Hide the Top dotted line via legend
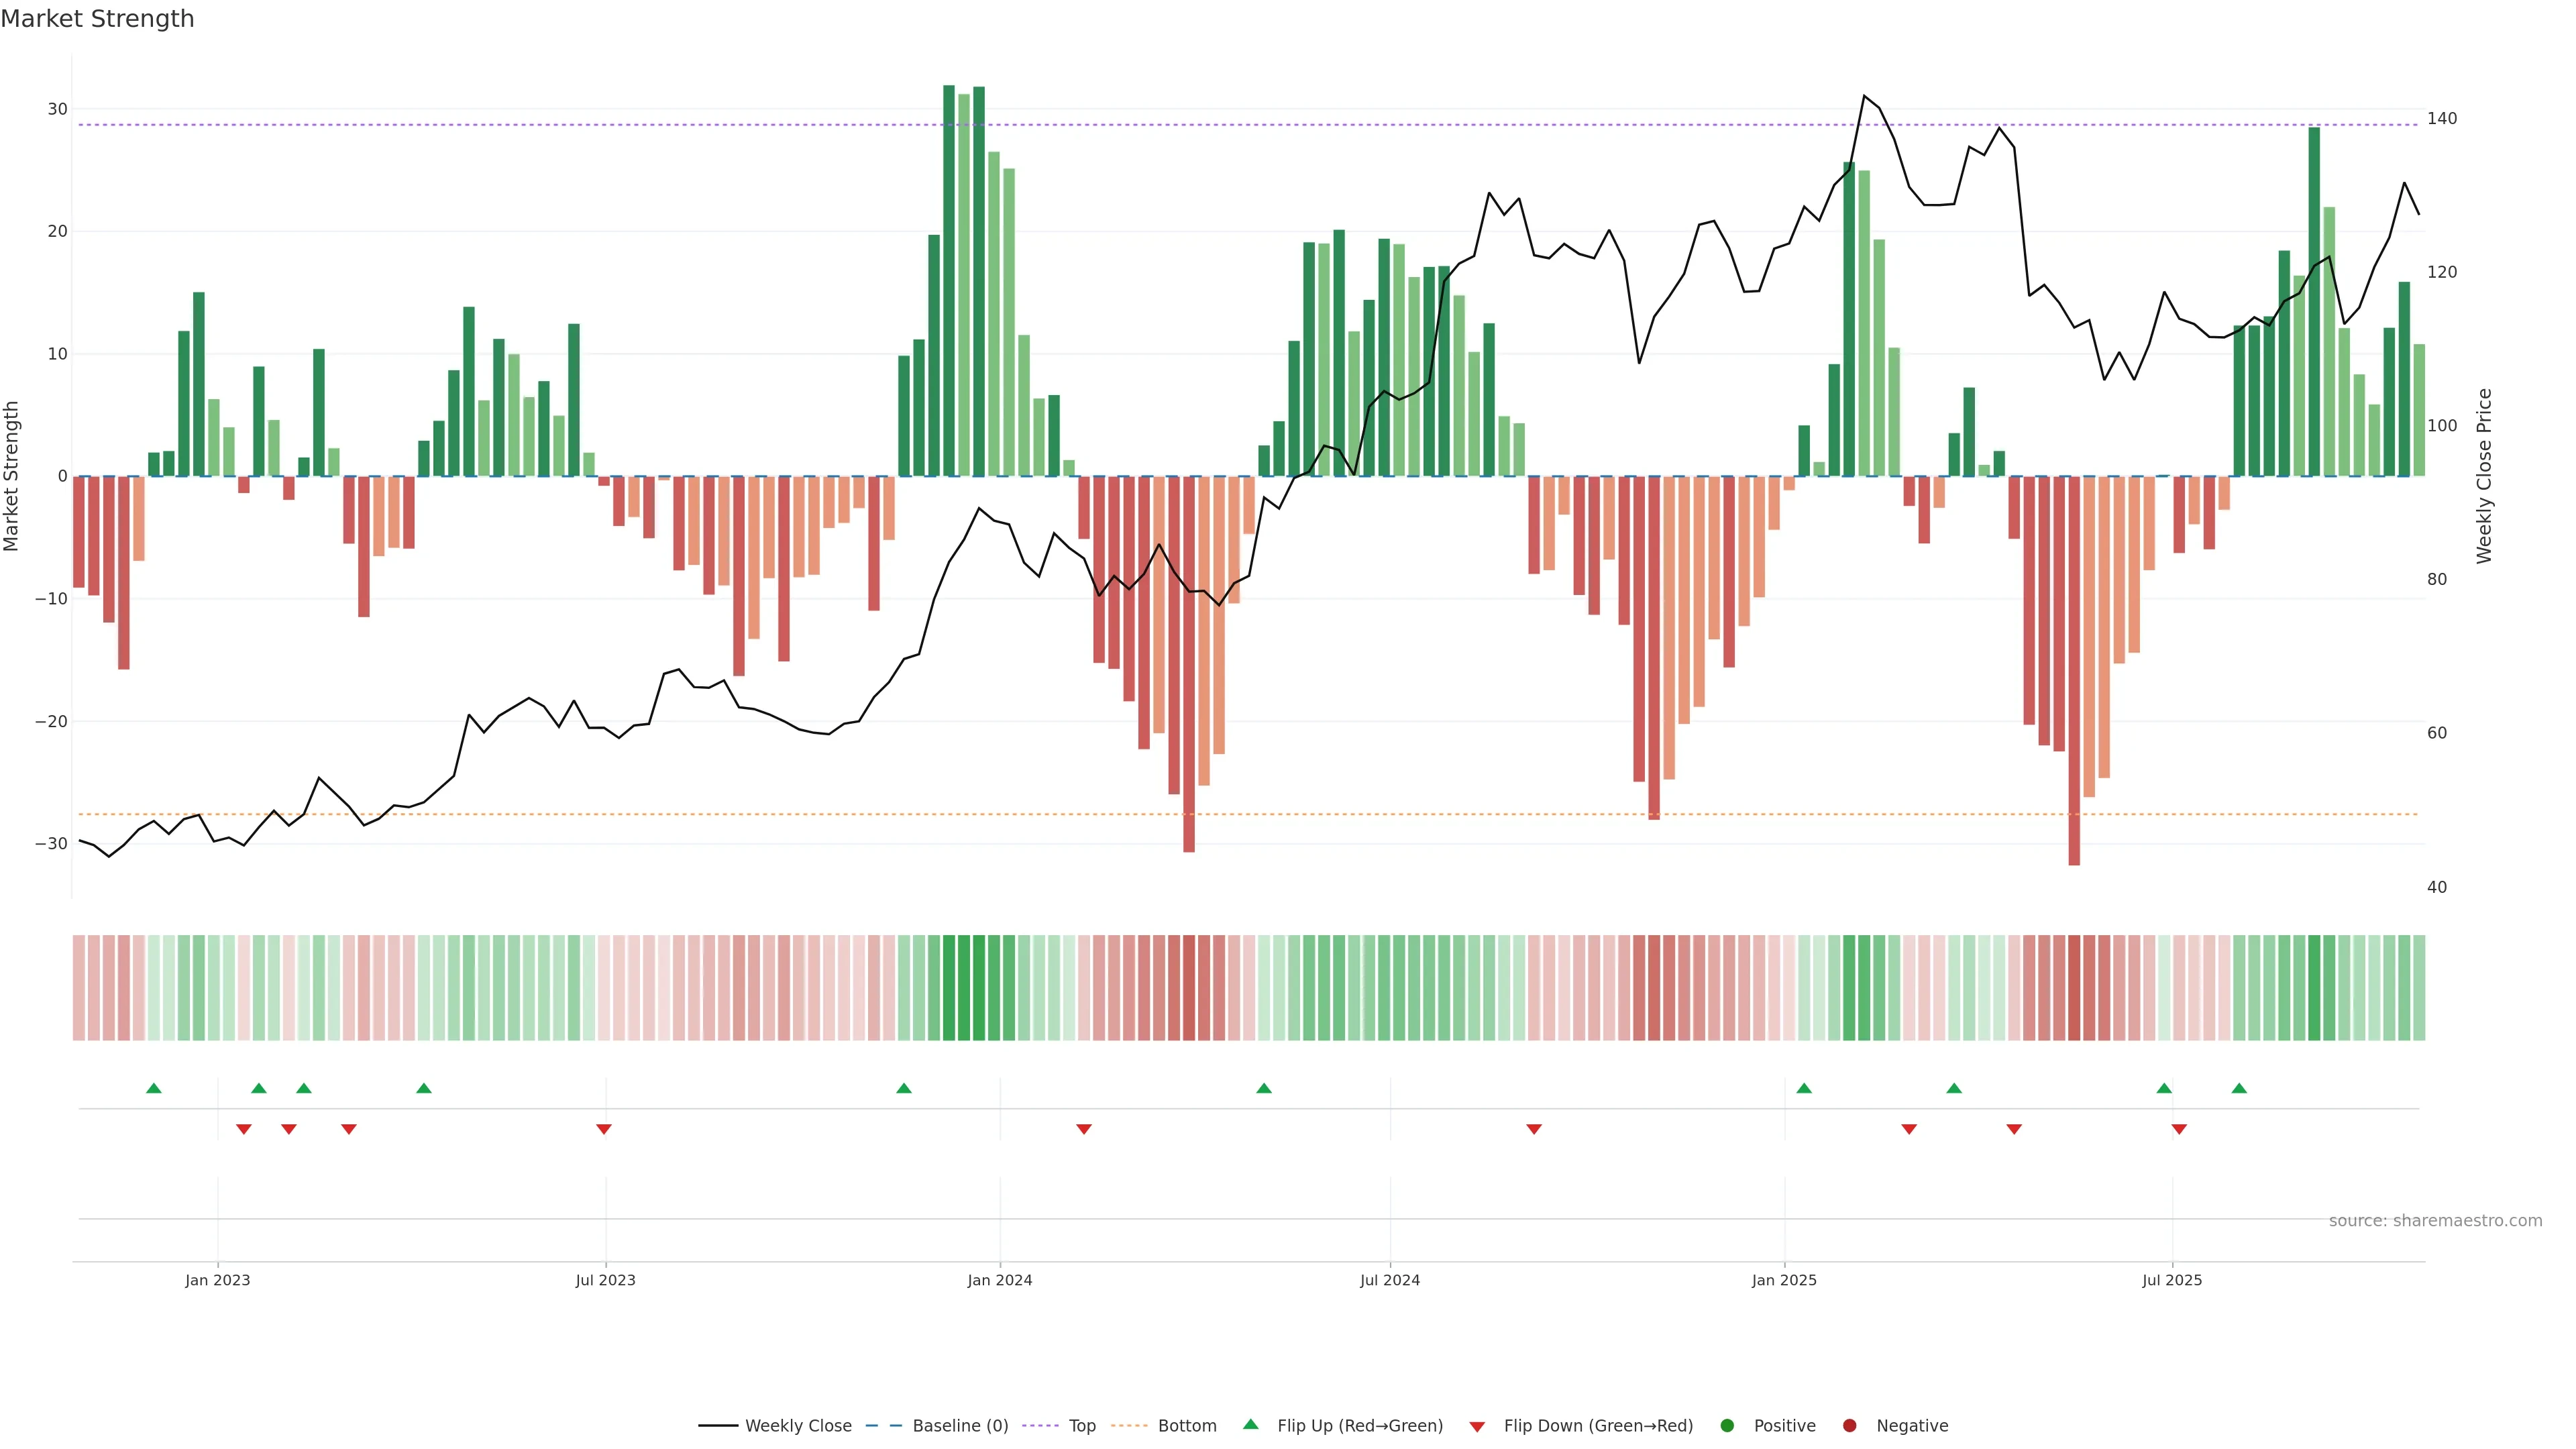Viewport: 2576px width, 1449px height. 1081,1425
